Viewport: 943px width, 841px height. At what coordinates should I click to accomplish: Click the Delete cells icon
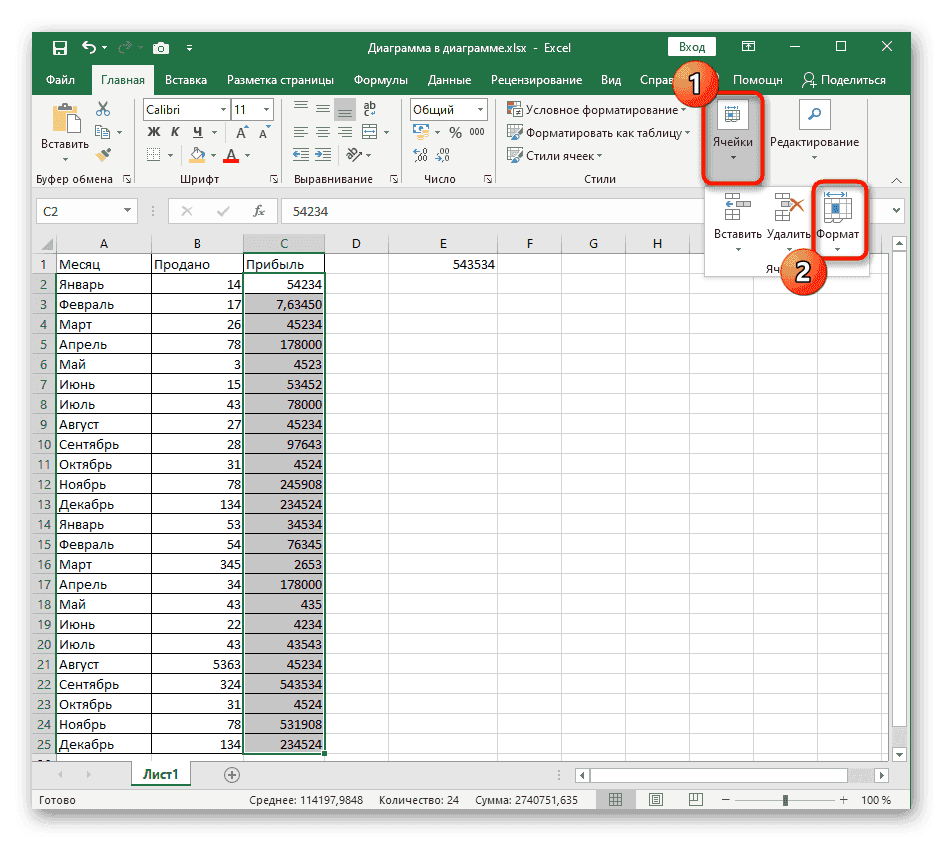[789, 209]
